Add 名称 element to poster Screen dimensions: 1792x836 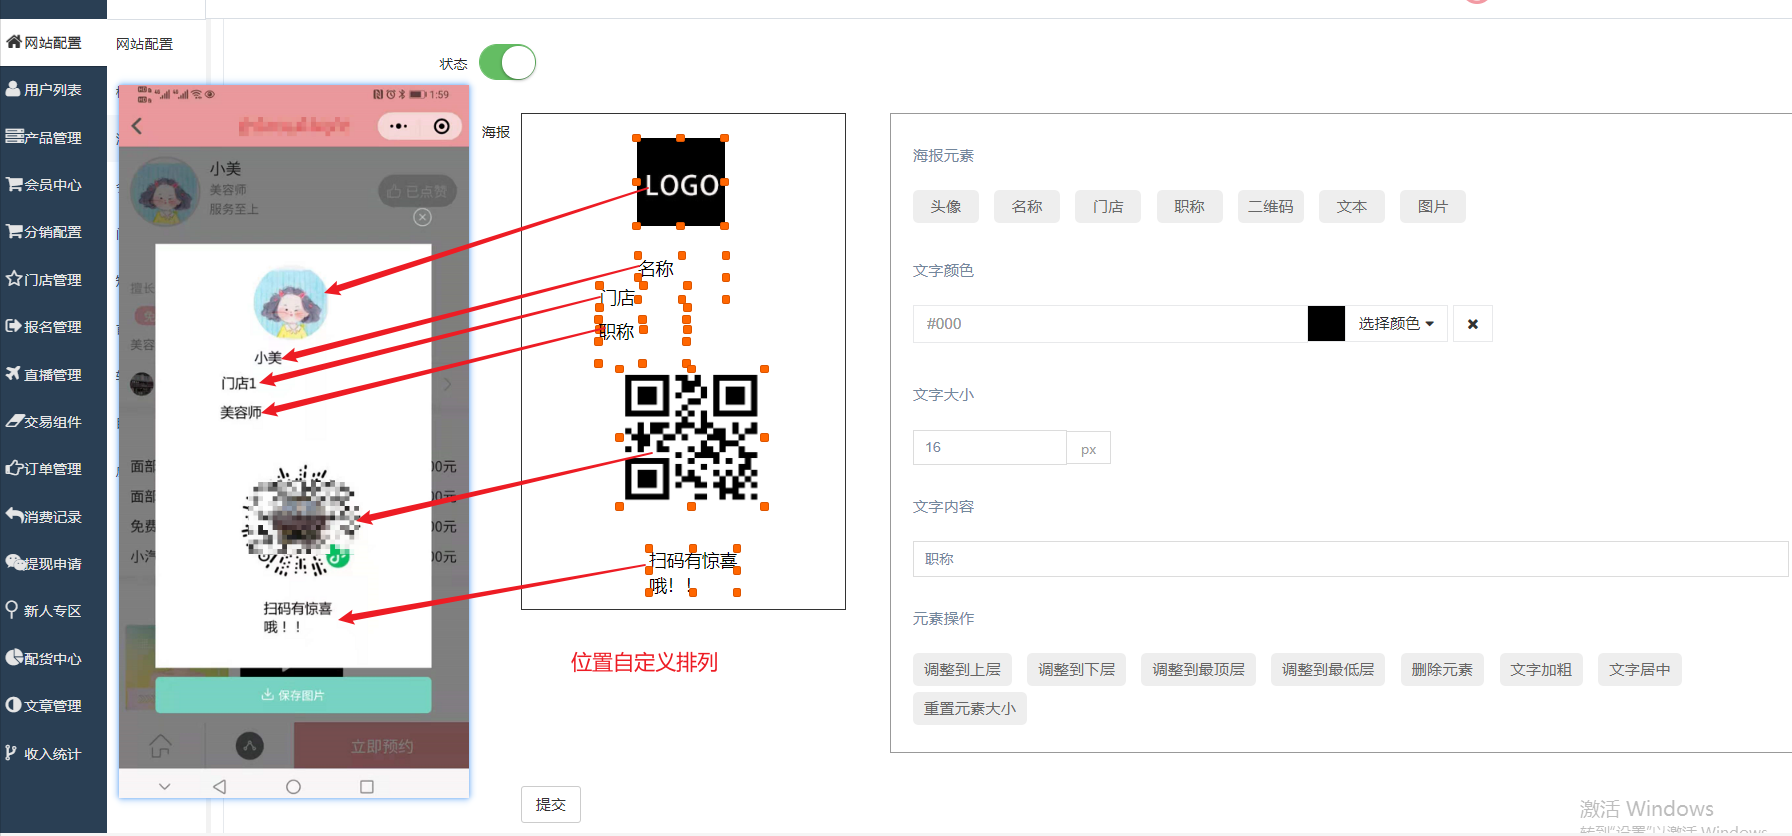tap(1027, 206)
